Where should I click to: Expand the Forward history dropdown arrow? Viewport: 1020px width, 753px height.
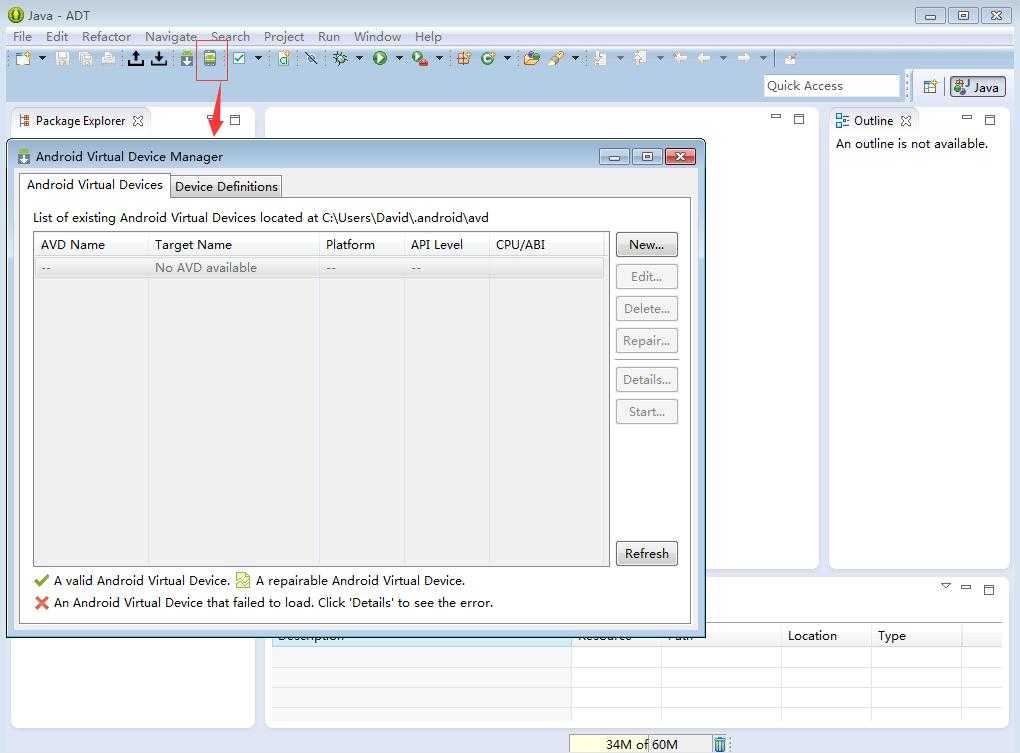point(762,59)
